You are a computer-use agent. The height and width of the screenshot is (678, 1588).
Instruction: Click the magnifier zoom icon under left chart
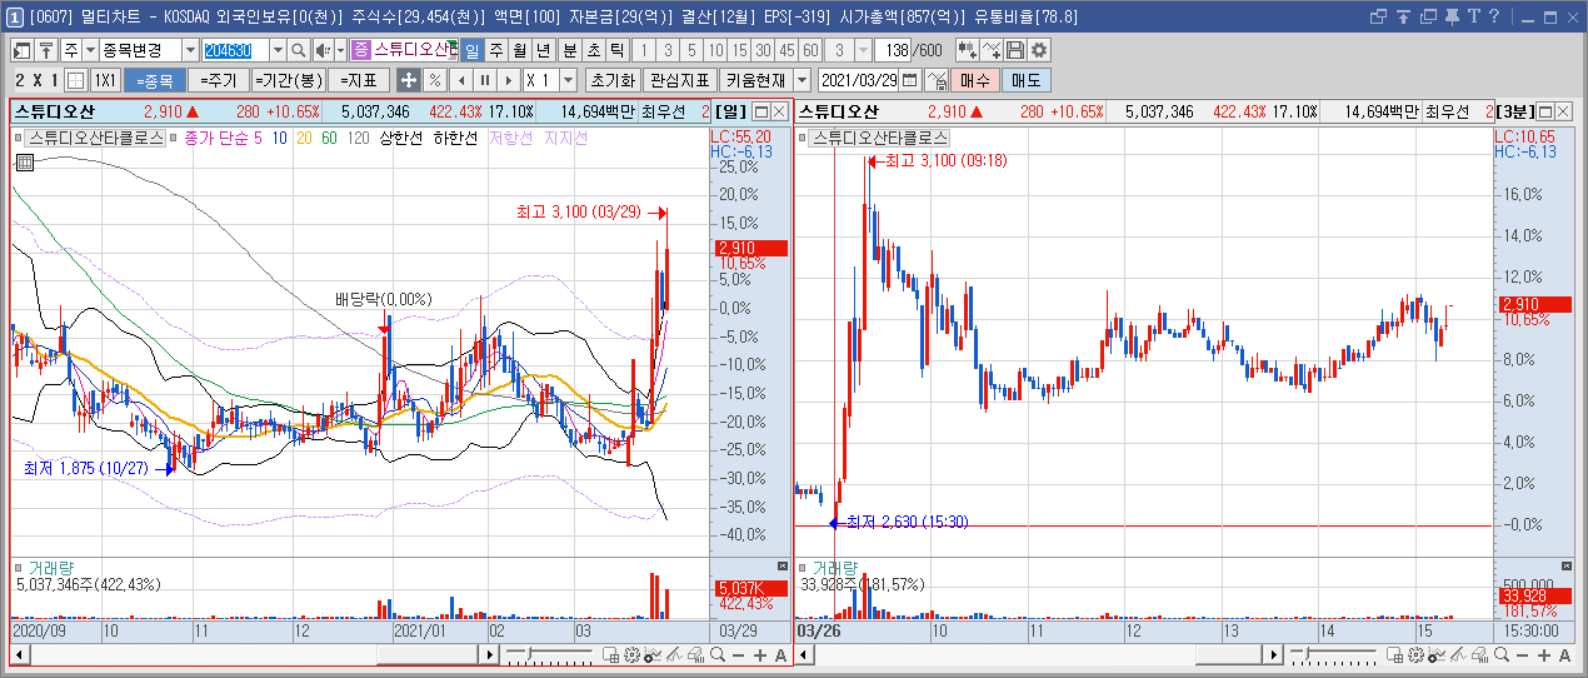(717, 655)
